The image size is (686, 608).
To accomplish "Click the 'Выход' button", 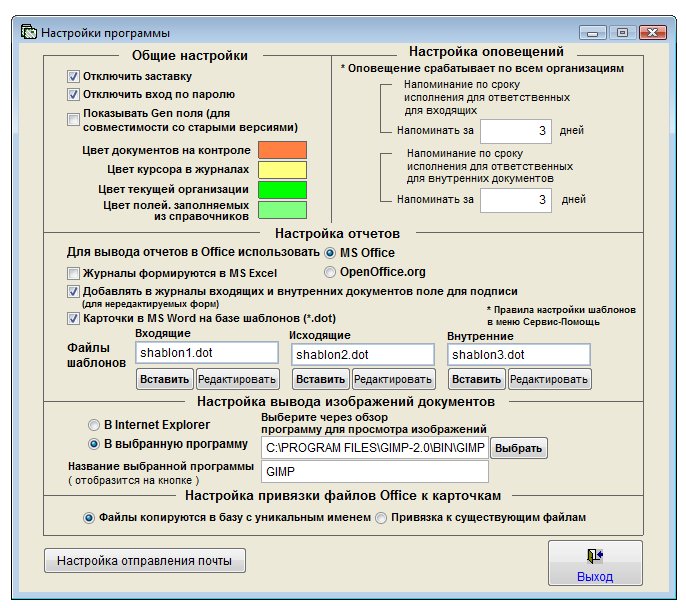I will [595, 563].
